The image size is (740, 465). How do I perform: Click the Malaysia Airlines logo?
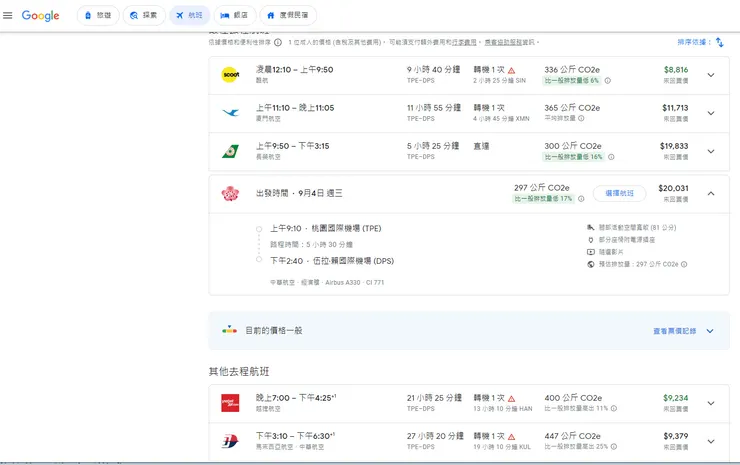coord(230,441)
